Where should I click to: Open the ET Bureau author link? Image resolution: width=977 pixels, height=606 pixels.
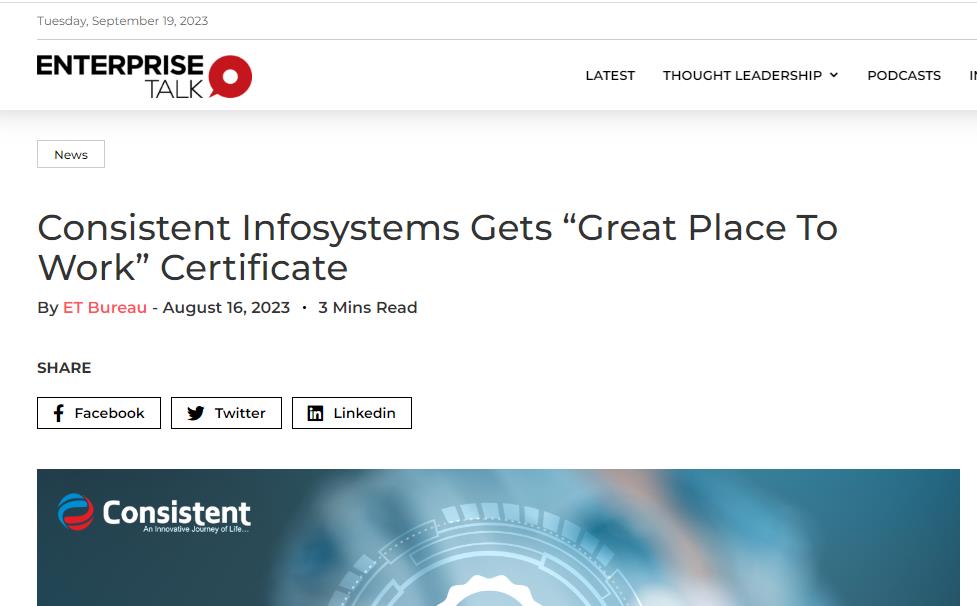tap(105, 308)
